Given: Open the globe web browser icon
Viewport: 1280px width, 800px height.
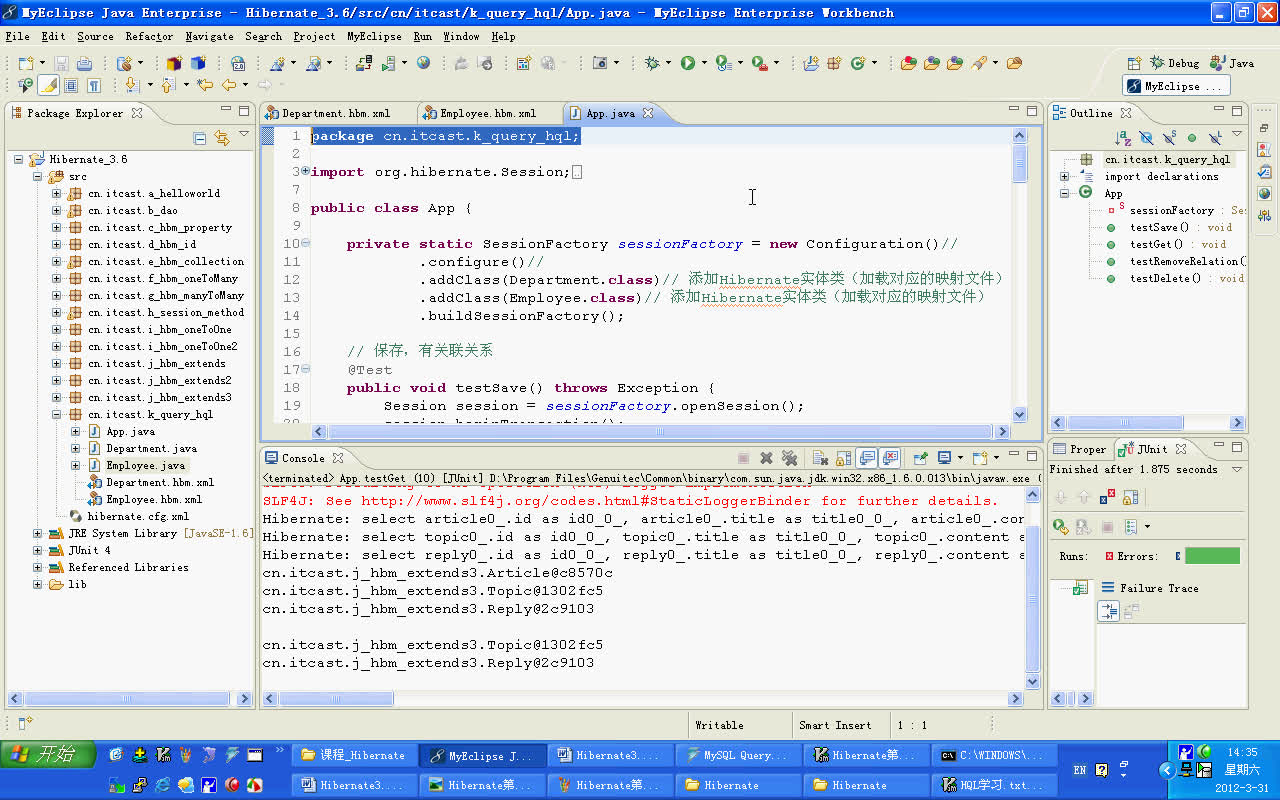Looking at the screenshot, I should 423,63.
